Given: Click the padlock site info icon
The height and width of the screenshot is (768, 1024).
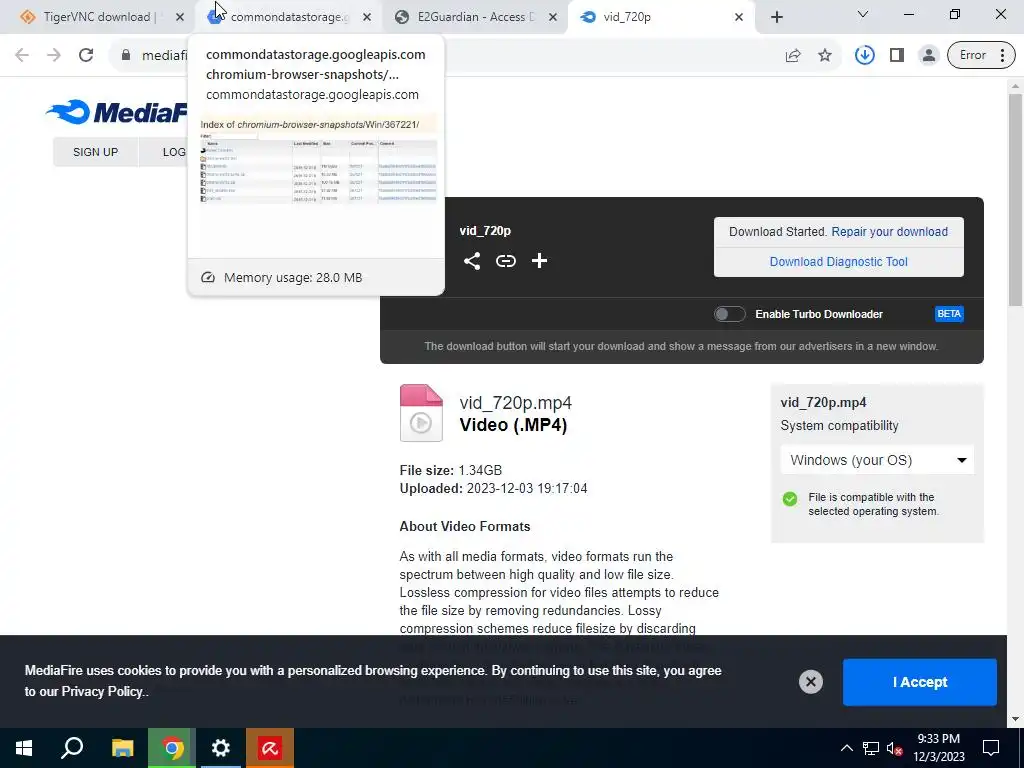Looking at the screenshot, I should [x=125, y=56].
